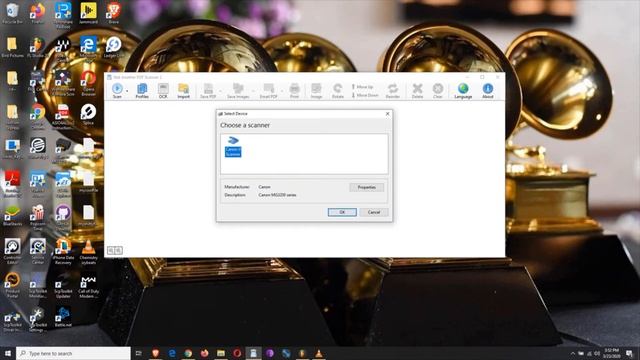Select the Recycle Bin desktop icon
640x360 pixels.
[13, 13]
